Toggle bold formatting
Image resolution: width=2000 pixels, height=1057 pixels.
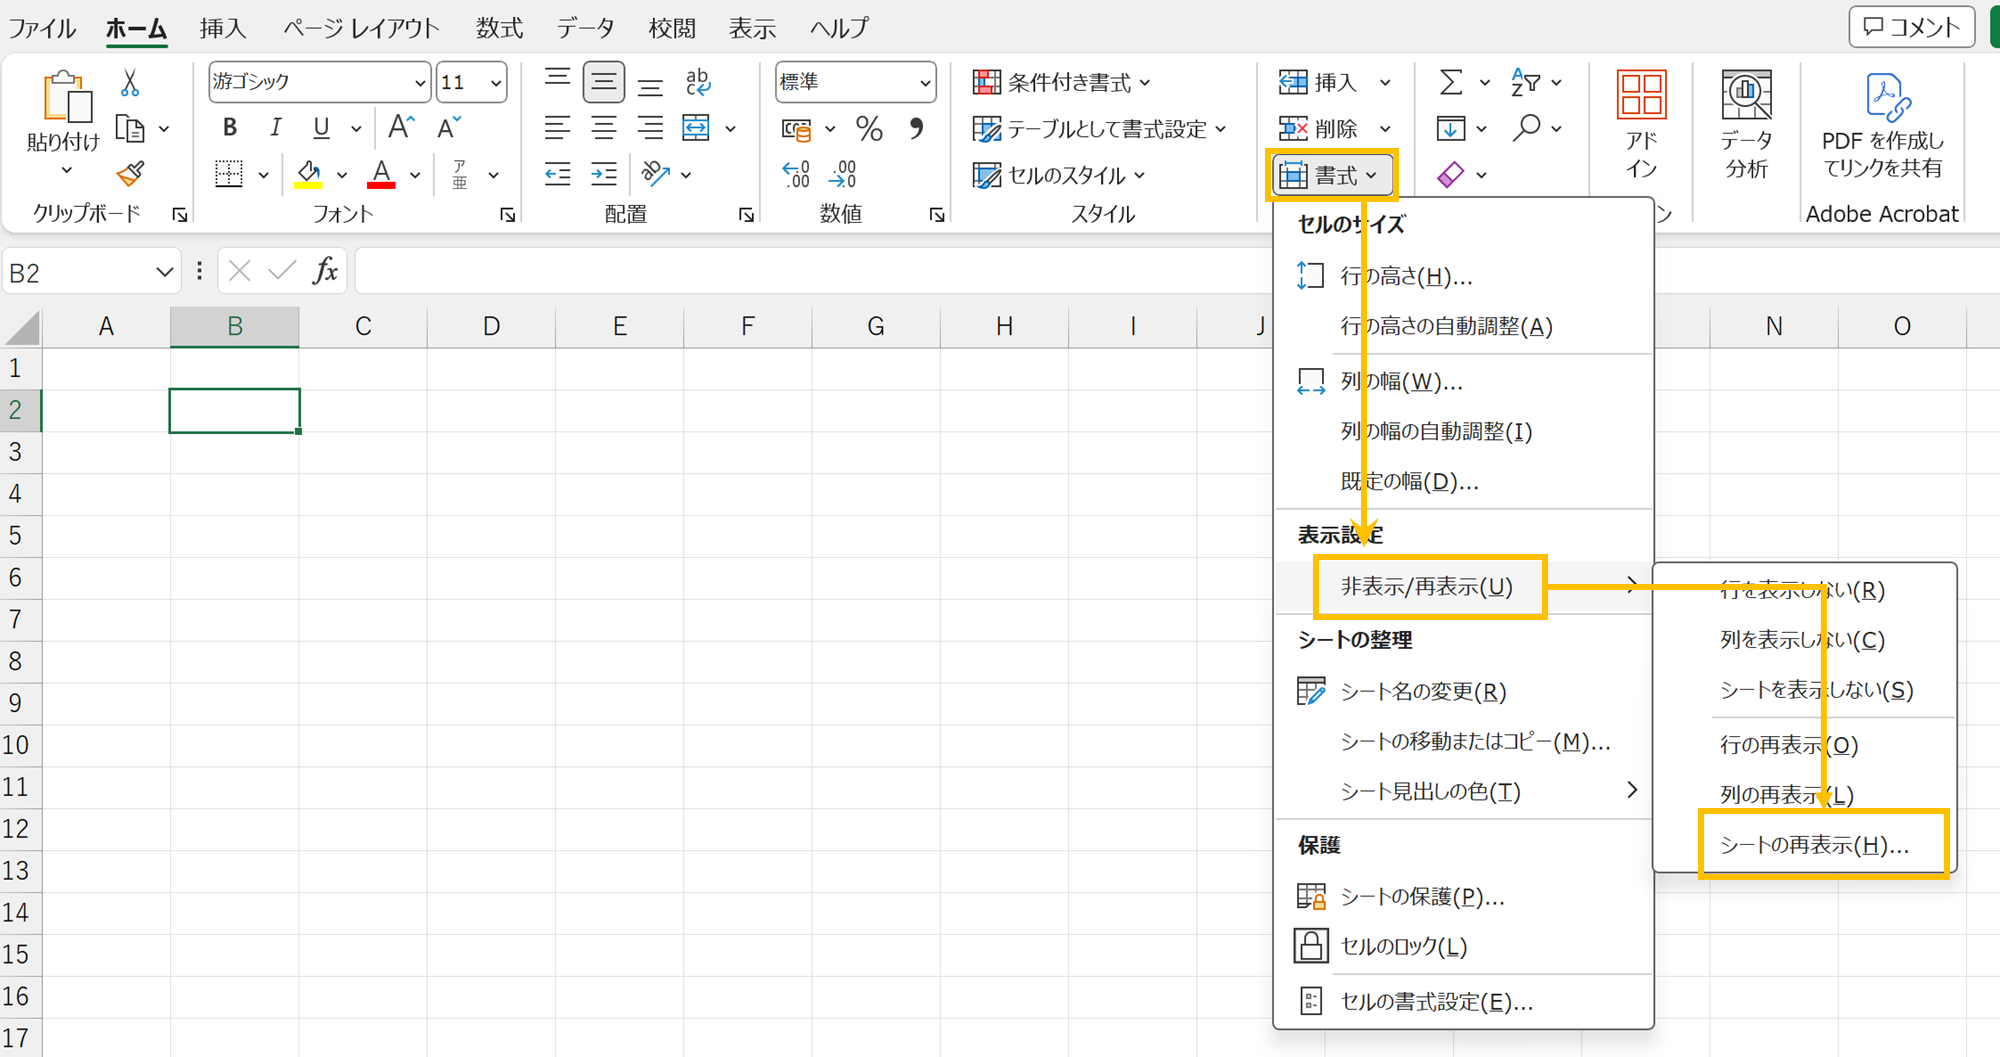pyautogui.click(x=230, y=128)
